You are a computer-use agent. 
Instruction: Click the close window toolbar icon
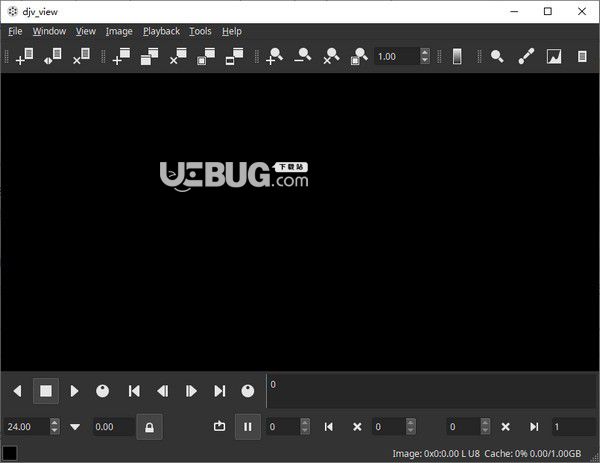pos(178,57)
